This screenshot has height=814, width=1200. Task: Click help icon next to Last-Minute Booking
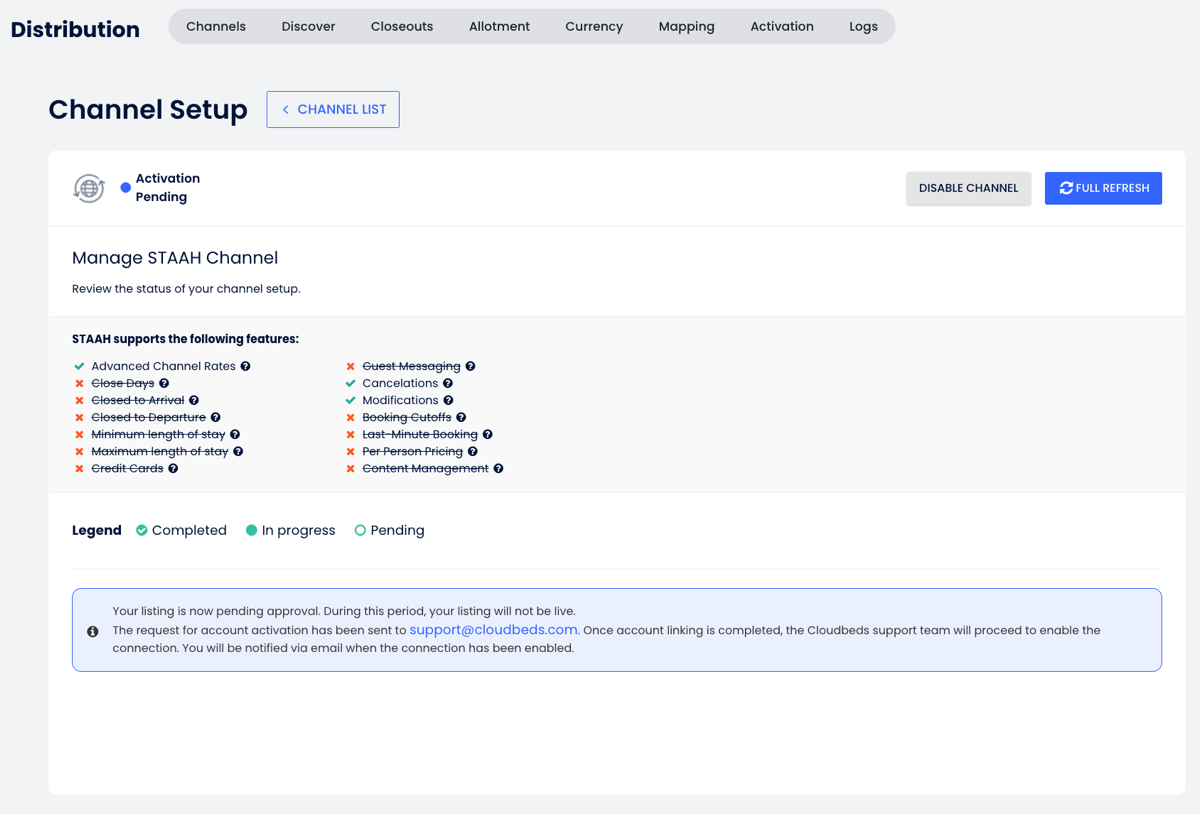[487, 435]
